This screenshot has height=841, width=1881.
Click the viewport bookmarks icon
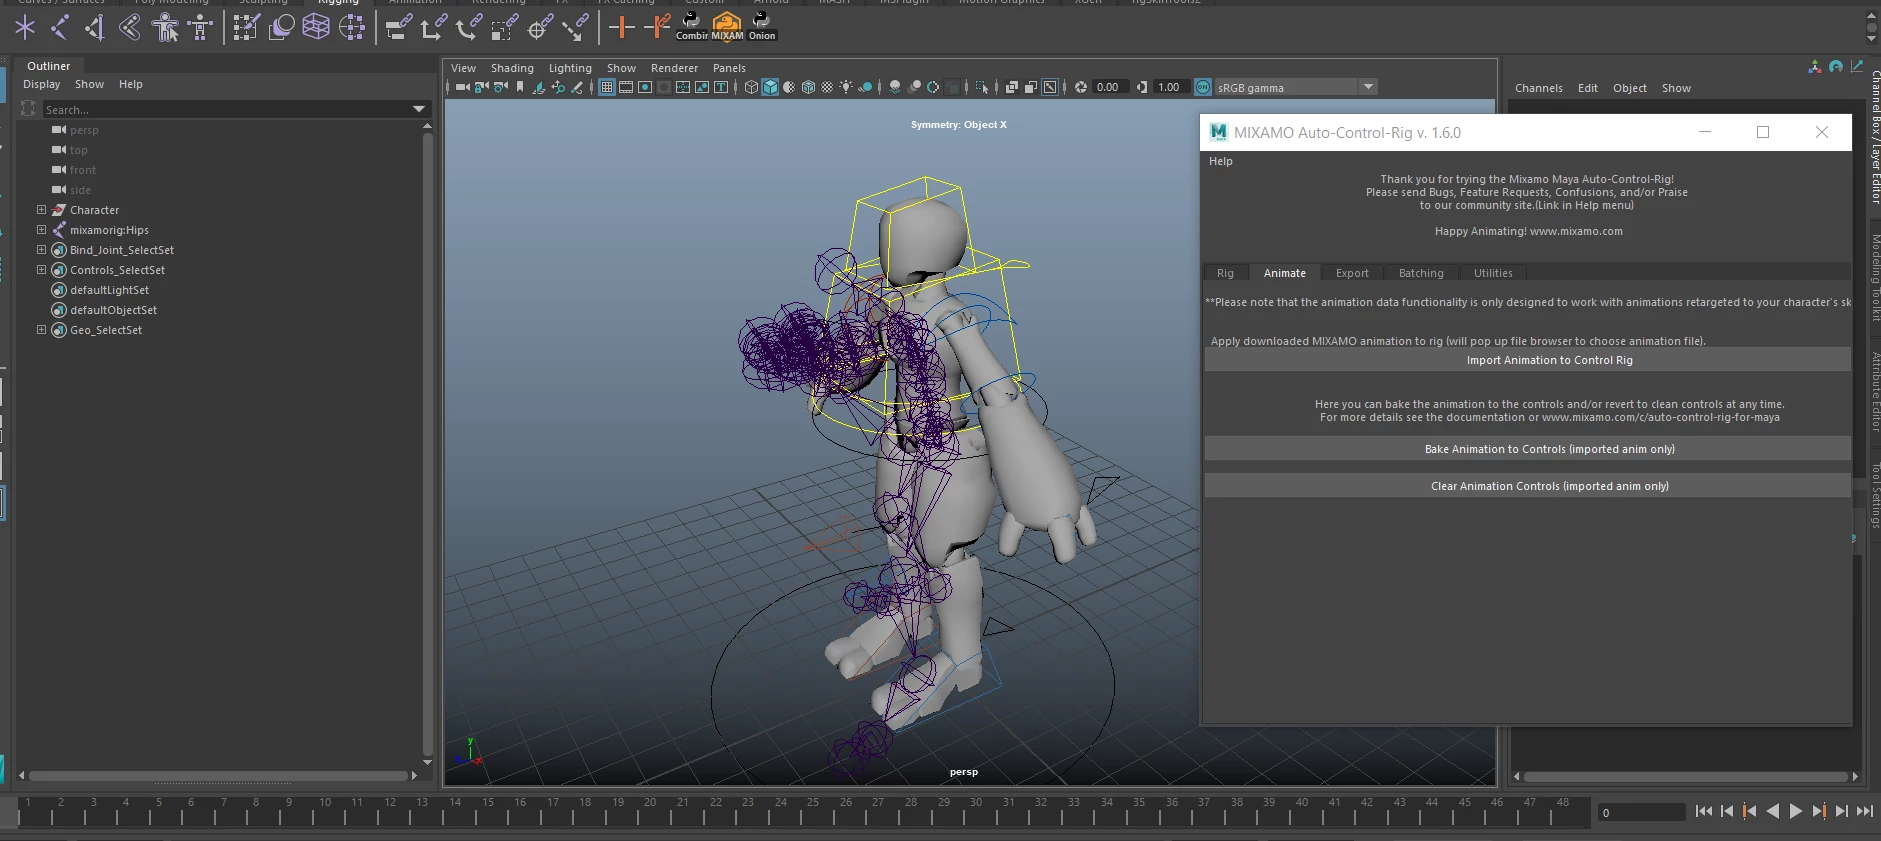520,87
